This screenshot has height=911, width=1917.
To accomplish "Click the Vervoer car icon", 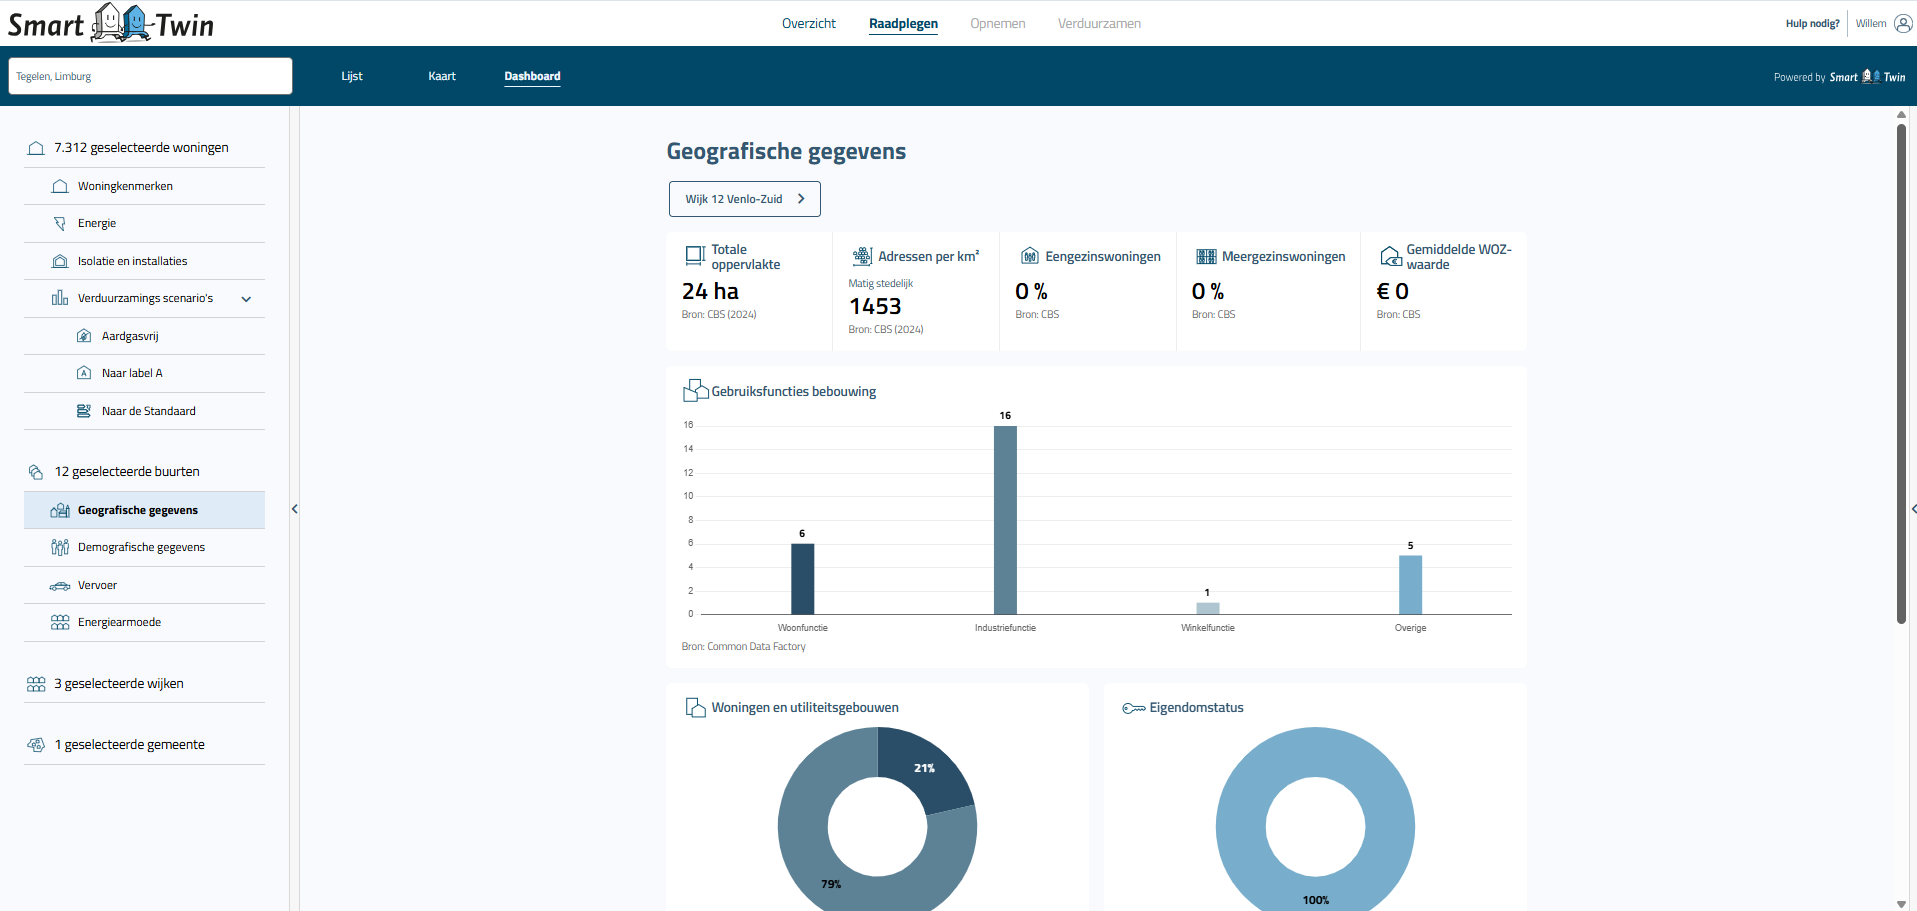I will 60,585.
